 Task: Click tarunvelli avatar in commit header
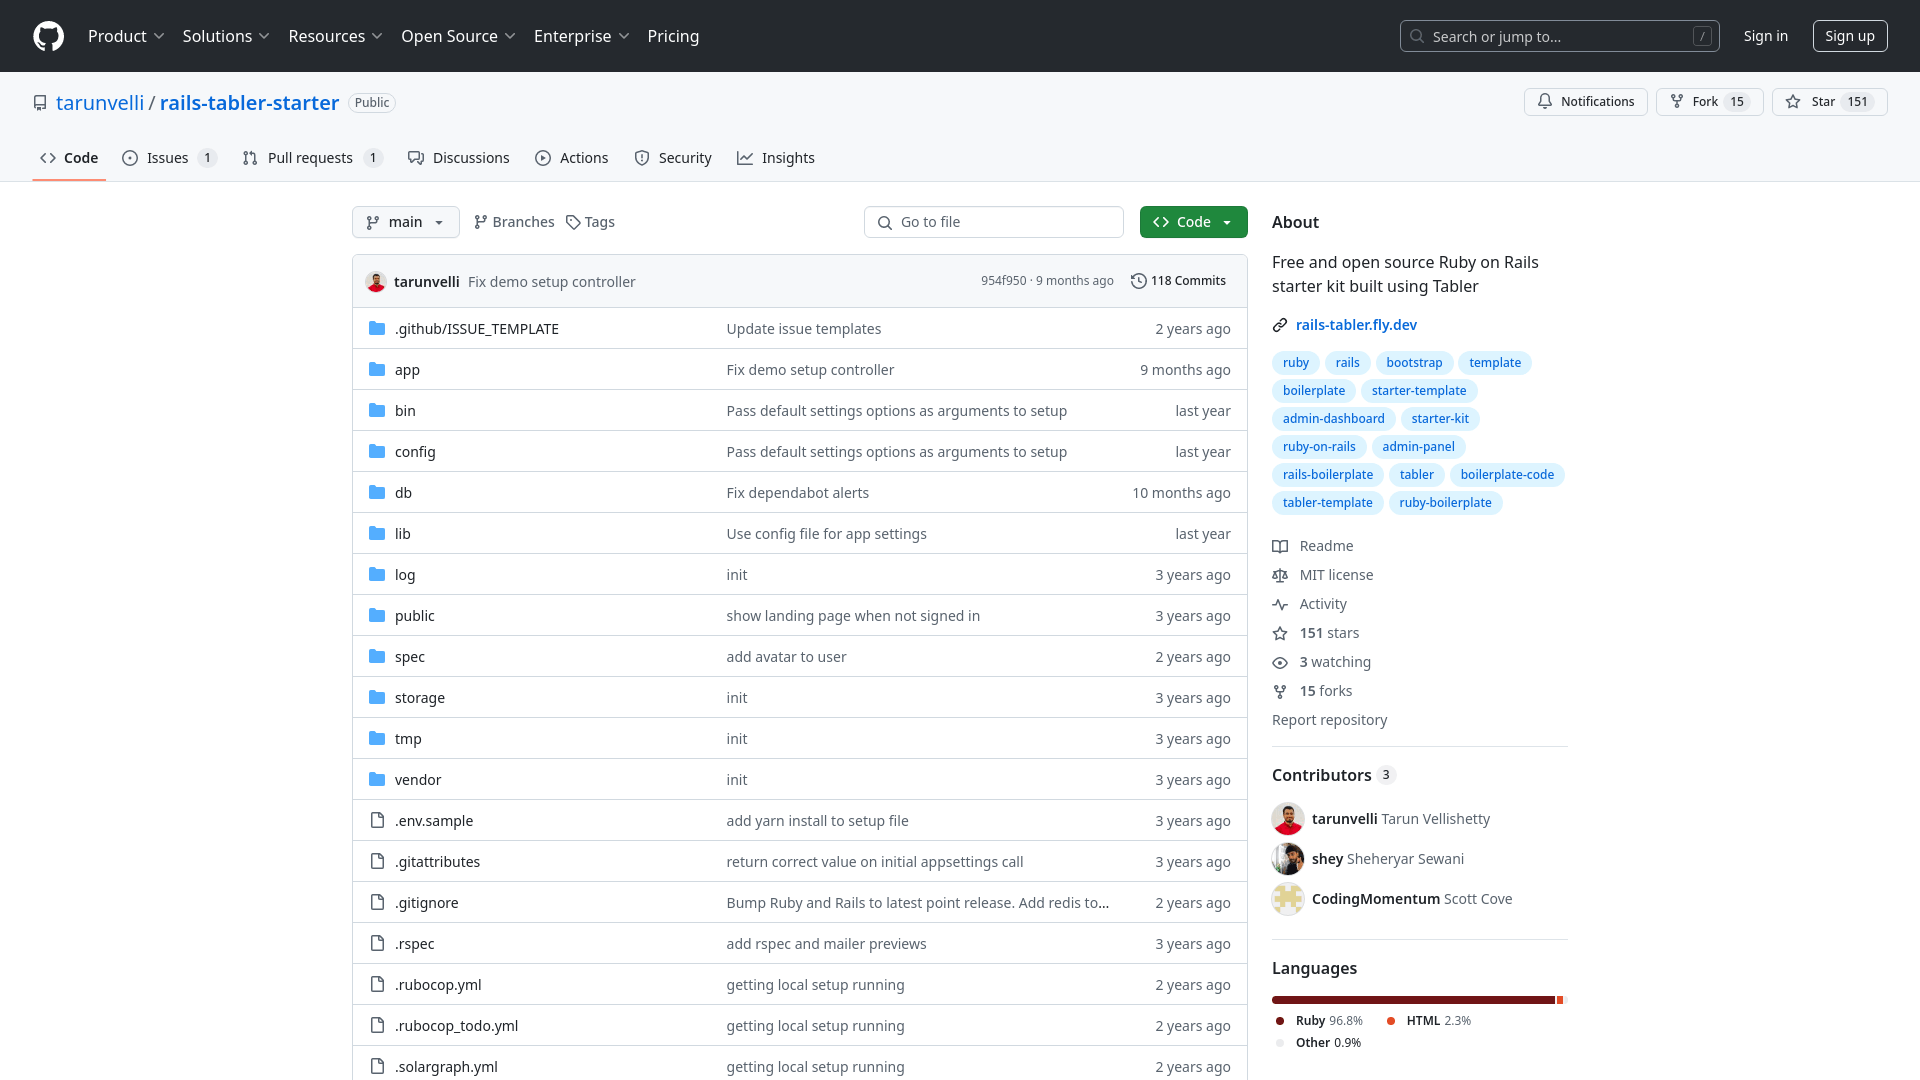[x=376, y=282]
